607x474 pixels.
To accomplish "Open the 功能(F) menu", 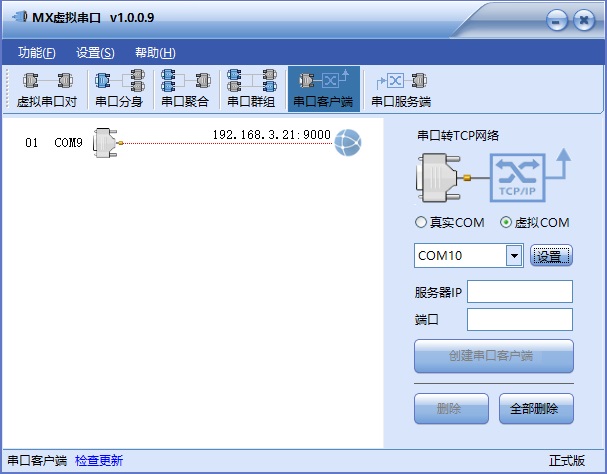I will (37, 53).
